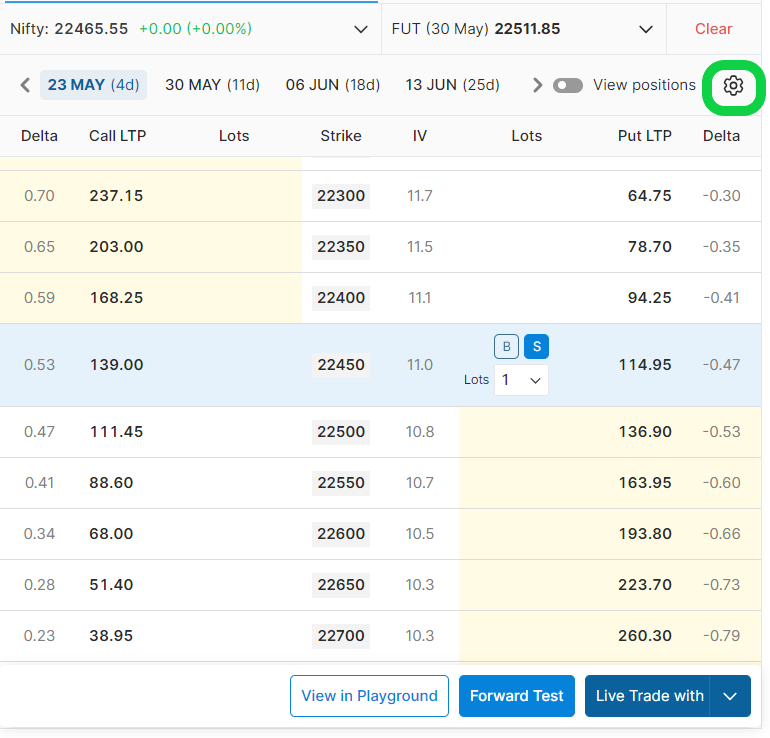Screen dimensions: 770x738
Task: Click the Clear button
Action: click(x=714, y=29)
